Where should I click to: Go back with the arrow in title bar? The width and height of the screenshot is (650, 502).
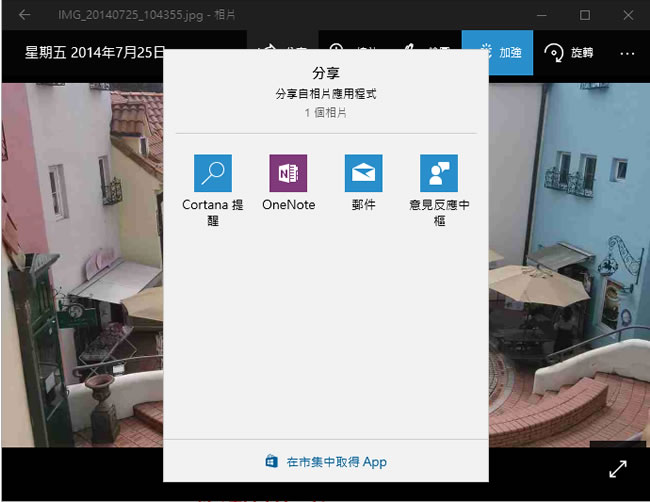(24, 15)
